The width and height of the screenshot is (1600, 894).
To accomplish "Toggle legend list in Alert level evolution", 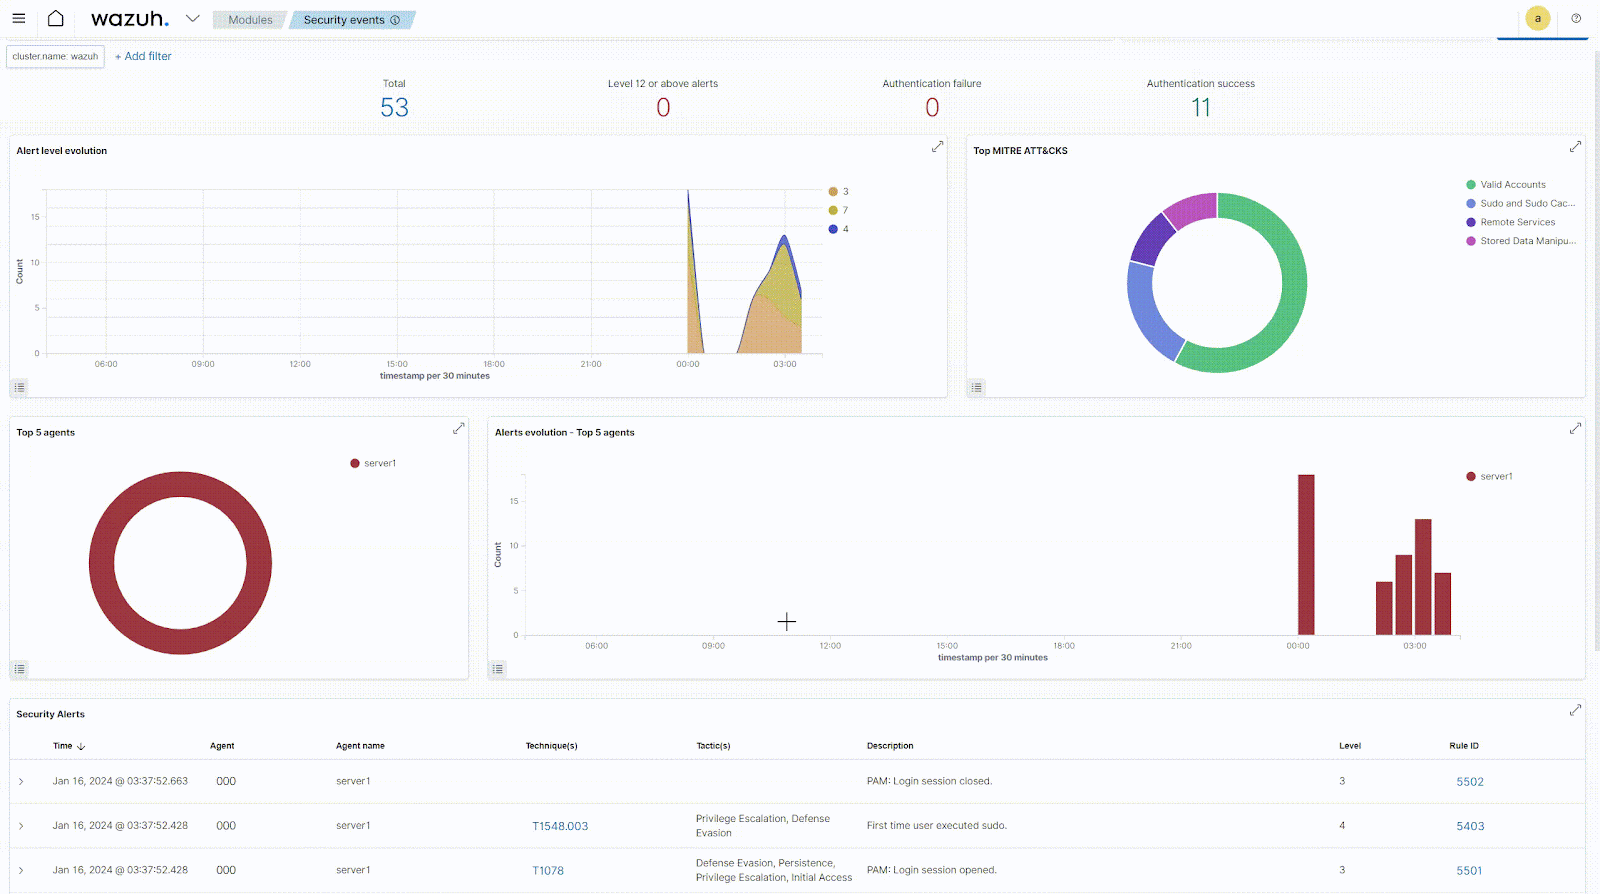I will tap(20, 387).
